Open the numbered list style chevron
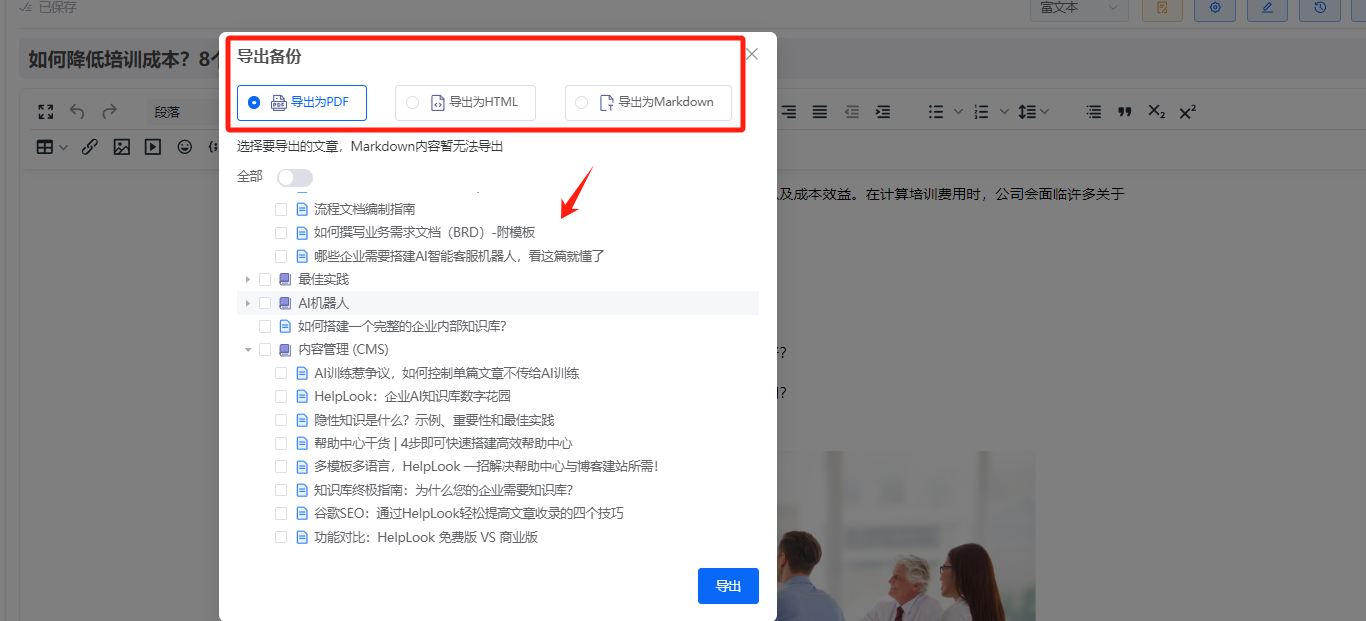 coord(1003,112)
